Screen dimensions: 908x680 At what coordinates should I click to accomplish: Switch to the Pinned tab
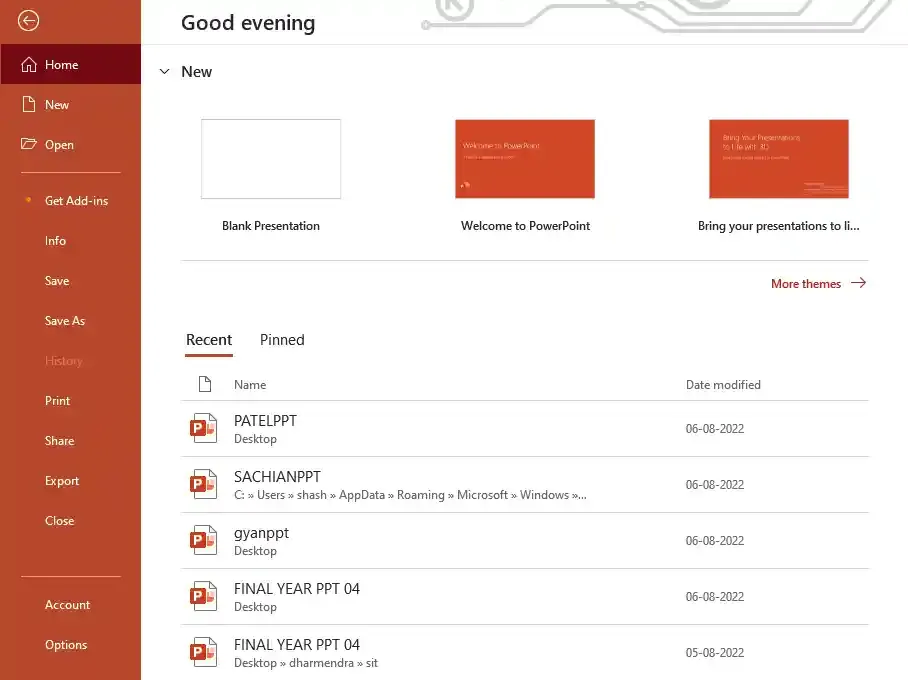pos(282,339)
